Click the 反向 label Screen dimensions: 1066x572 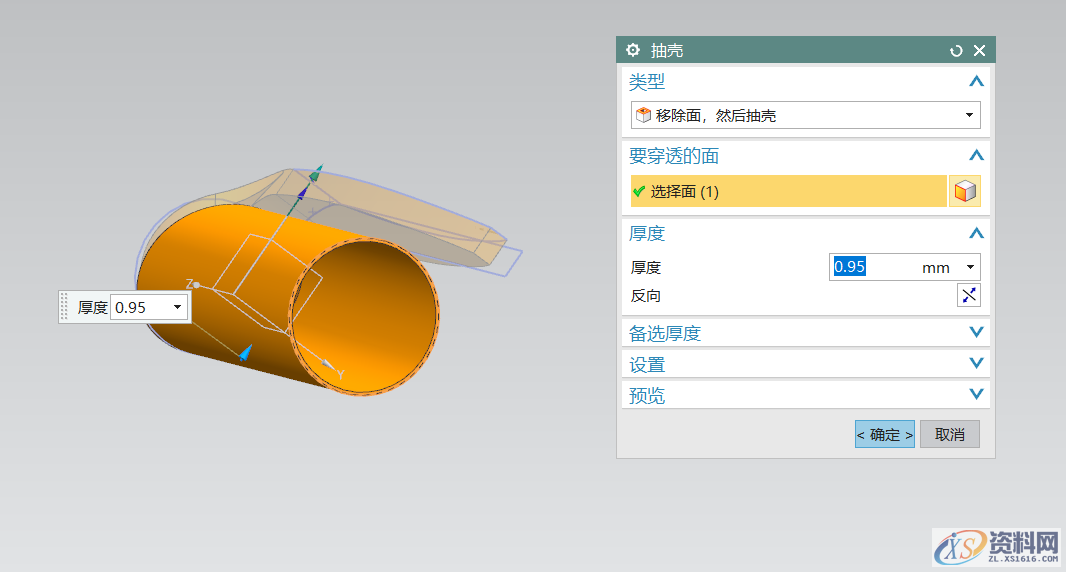tap(646, 296)
